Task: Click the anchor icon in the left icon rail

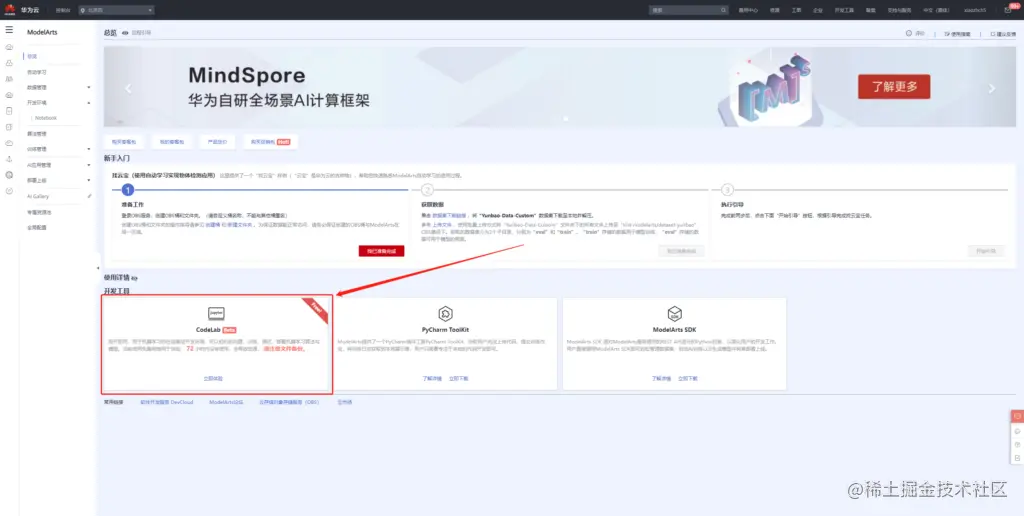Action: click(x=9, y=159)
